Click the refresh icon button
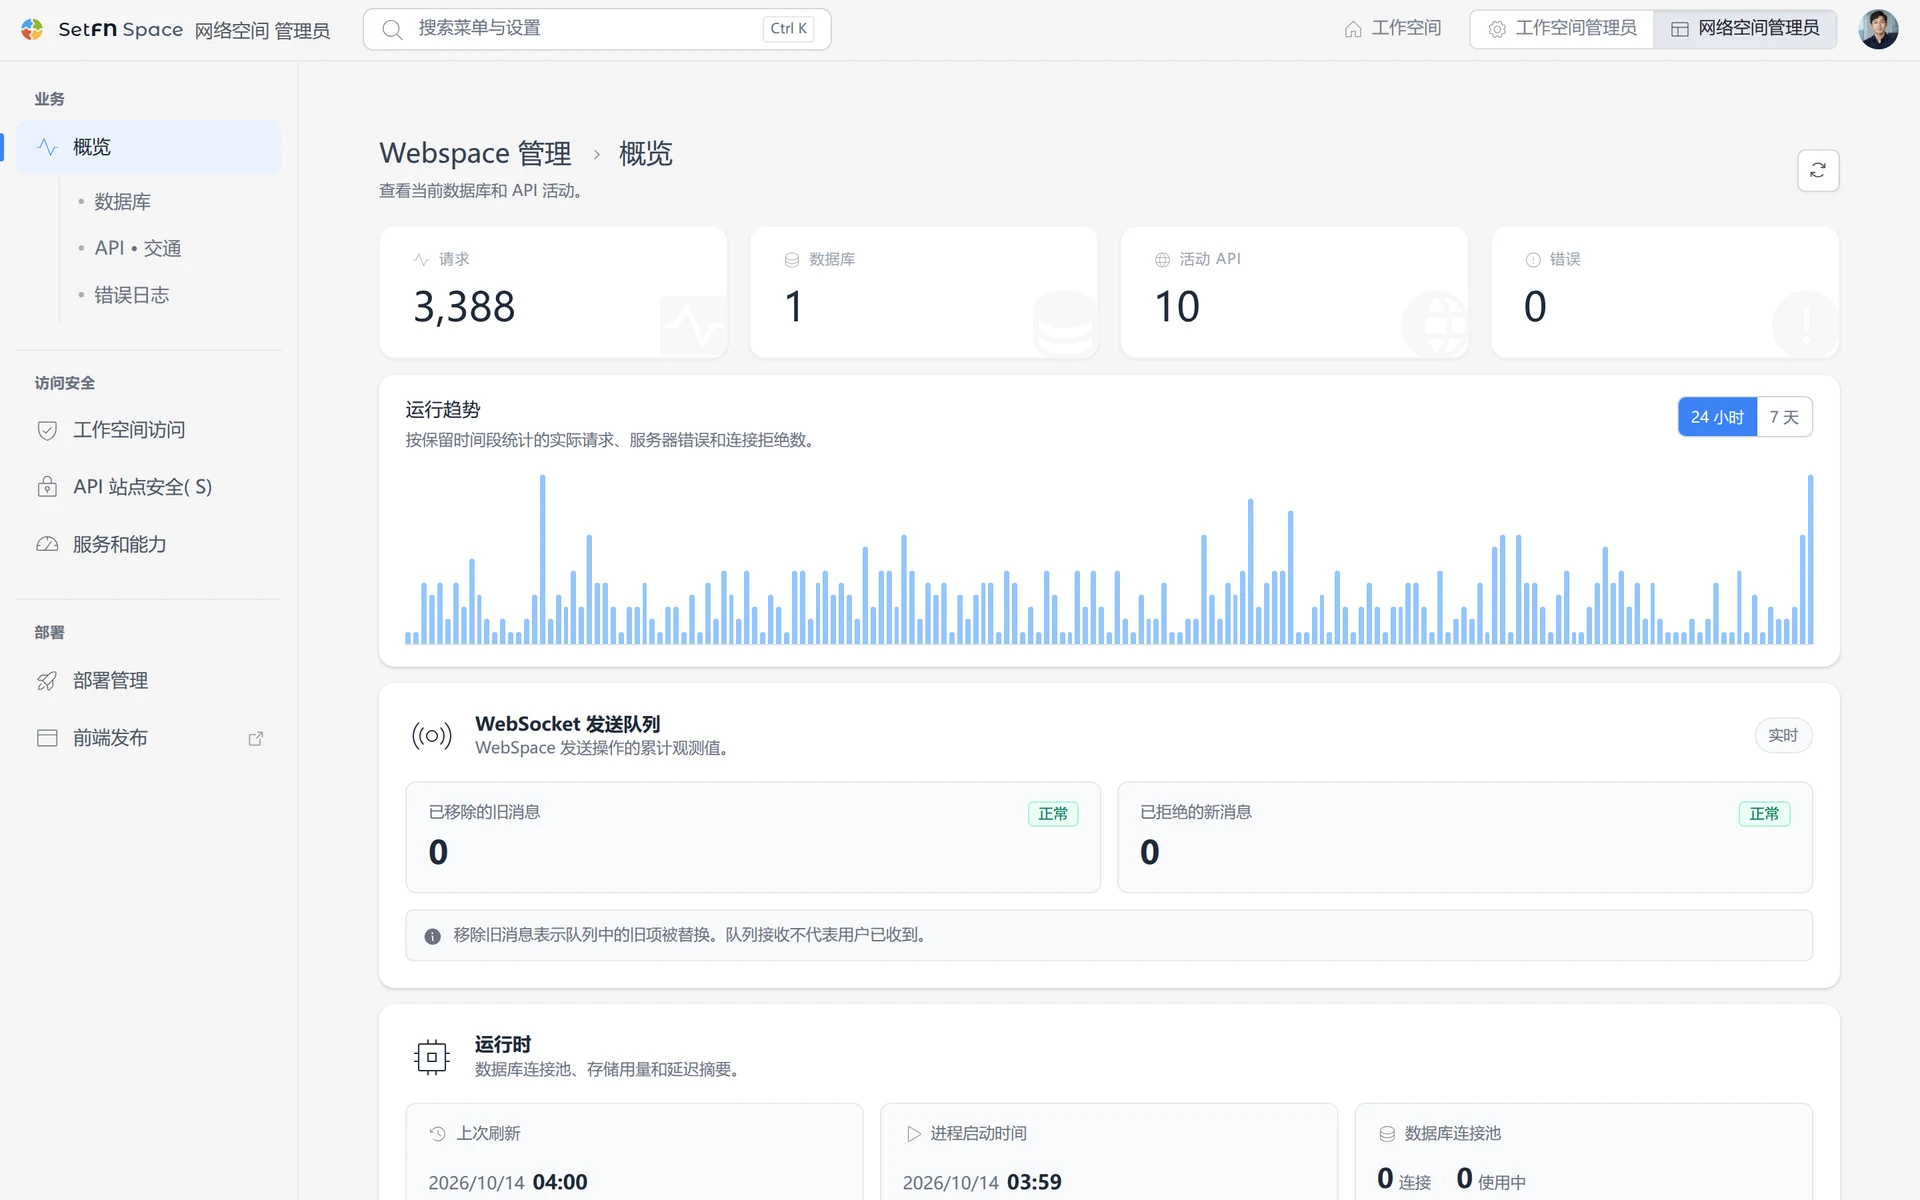This screenshot has height=1200, width=1920. tap(1818, 170)
